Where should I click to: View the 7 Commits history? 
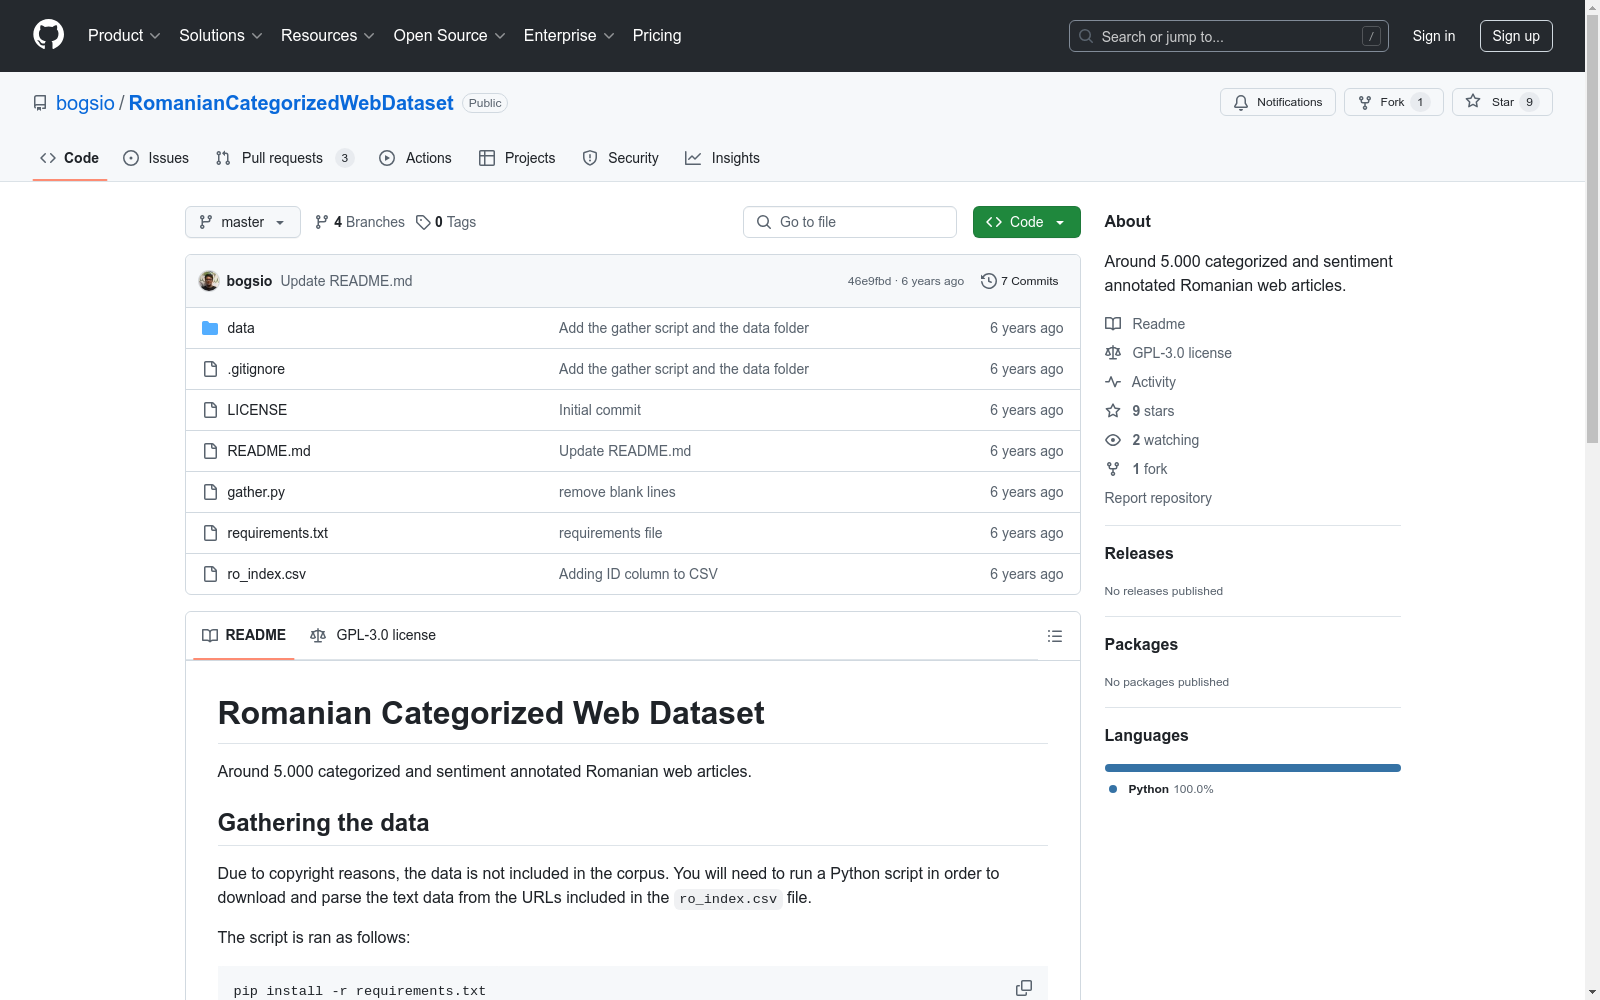tap(1020, 281)
